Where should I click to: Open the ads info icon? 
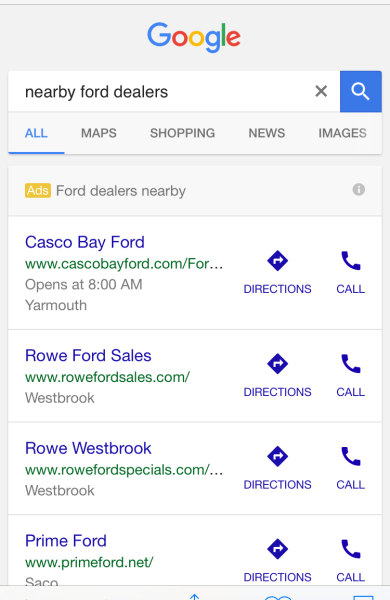point(359,189)
